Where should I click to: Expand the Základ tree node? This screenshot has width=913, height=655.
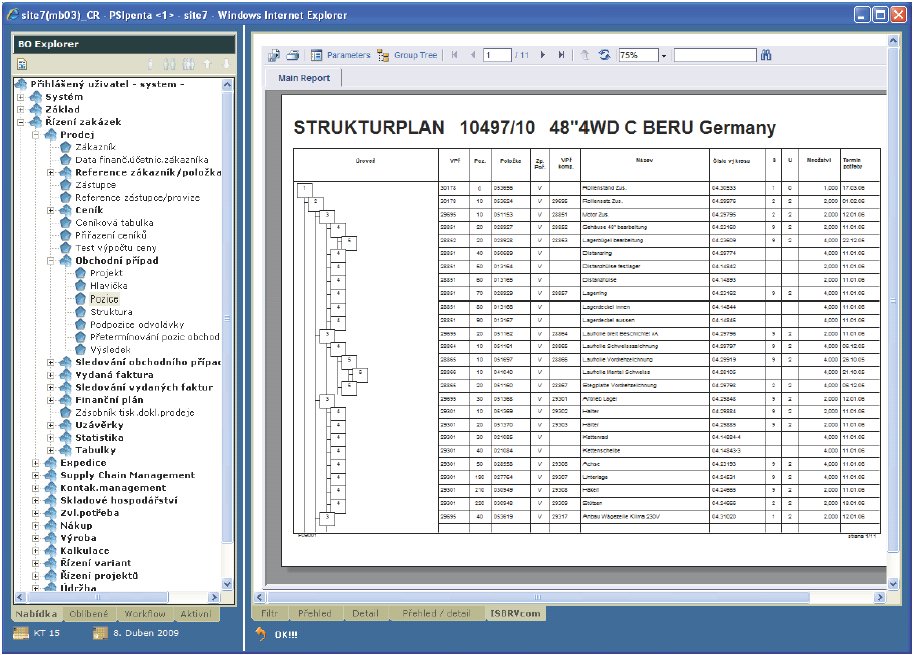click(21, 109)
